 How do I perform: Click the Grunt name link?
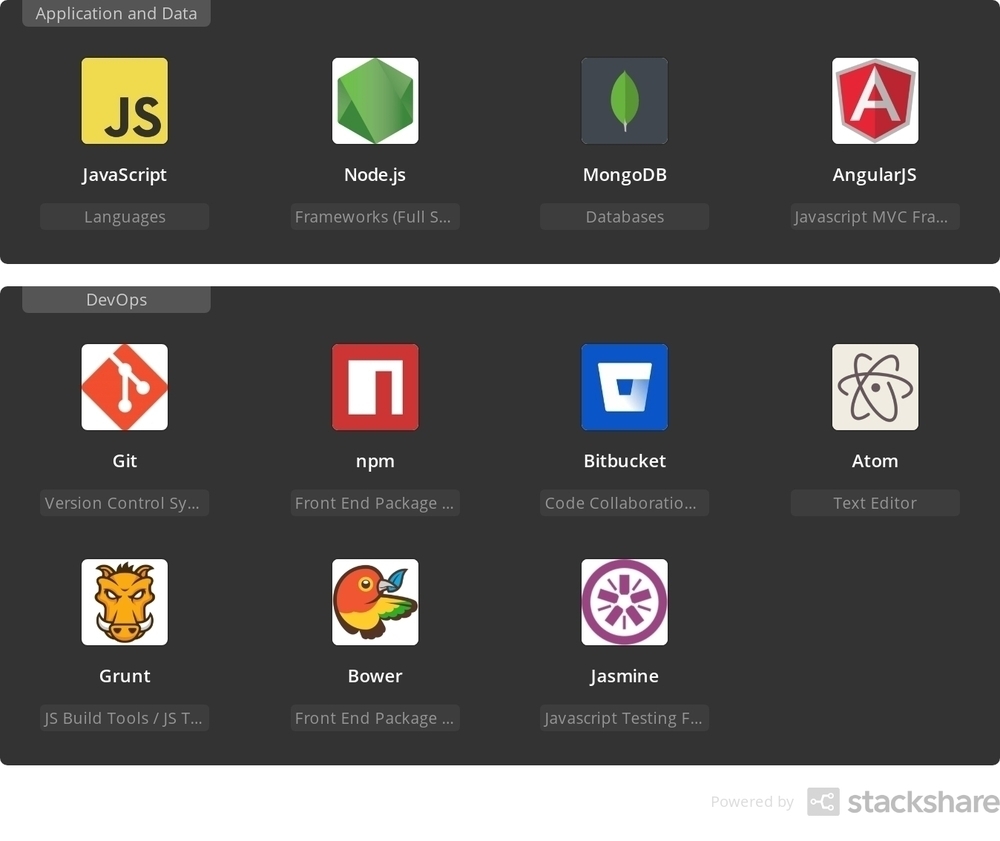coord(124,676)
